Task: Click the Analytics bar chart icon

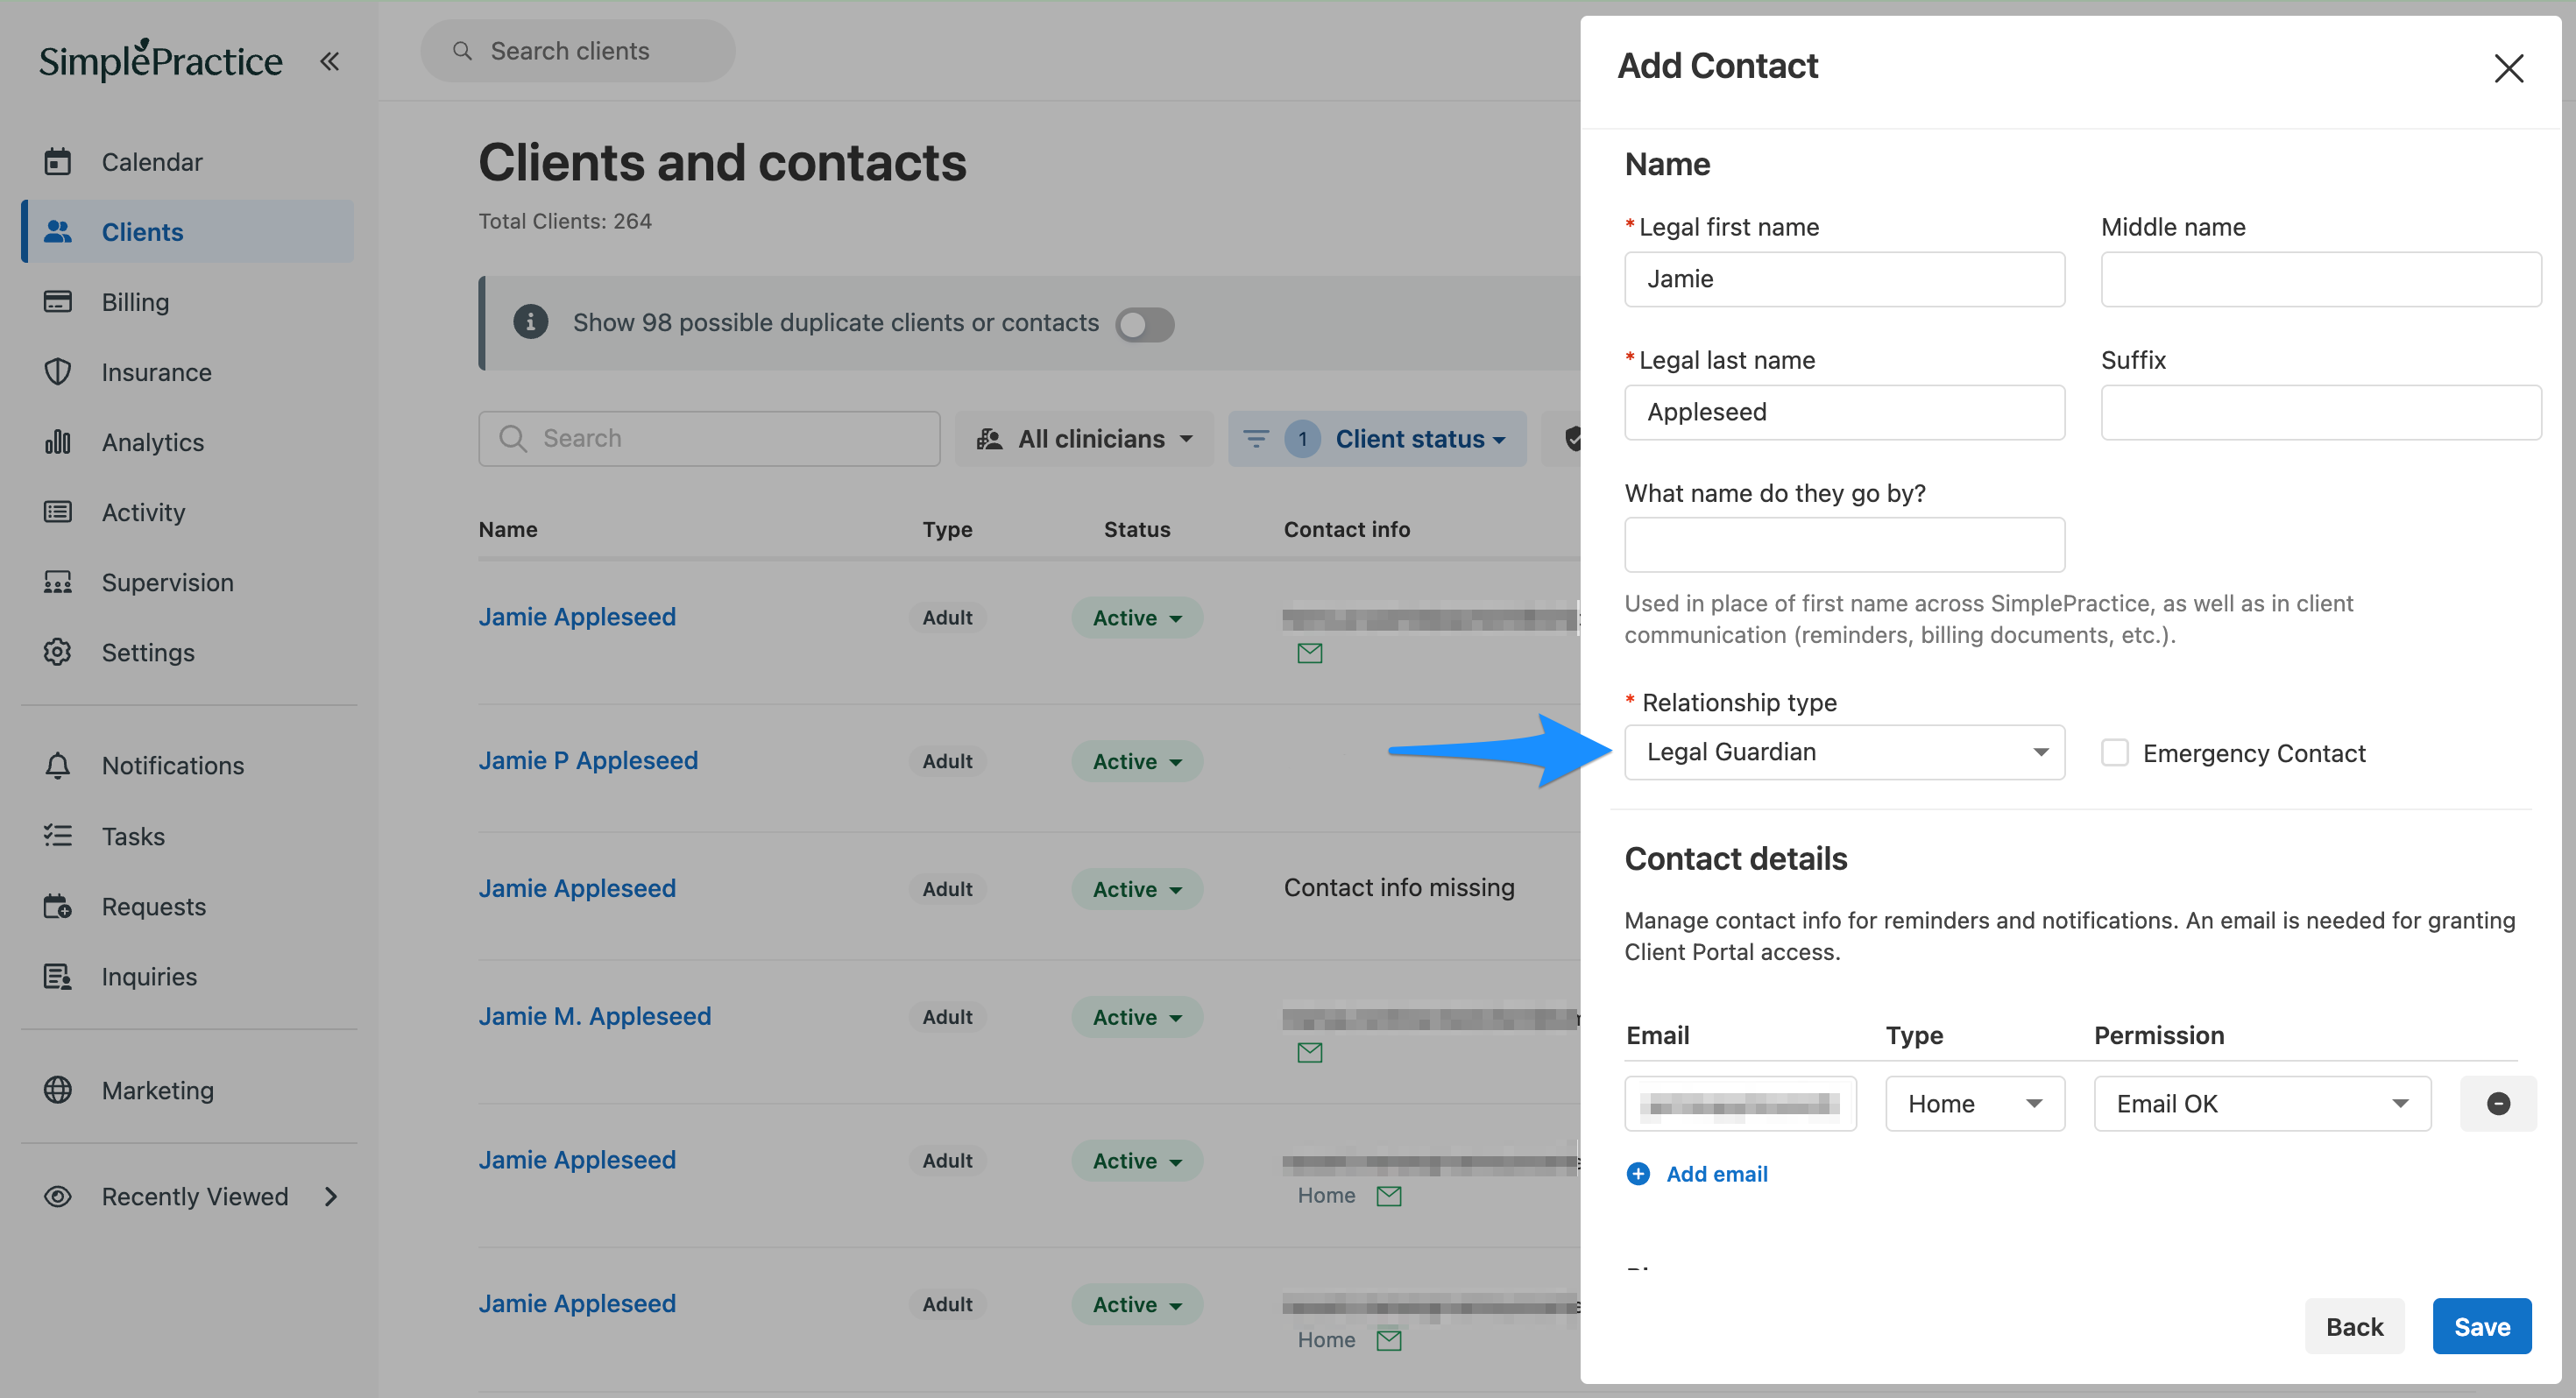Action: point(58,442)
